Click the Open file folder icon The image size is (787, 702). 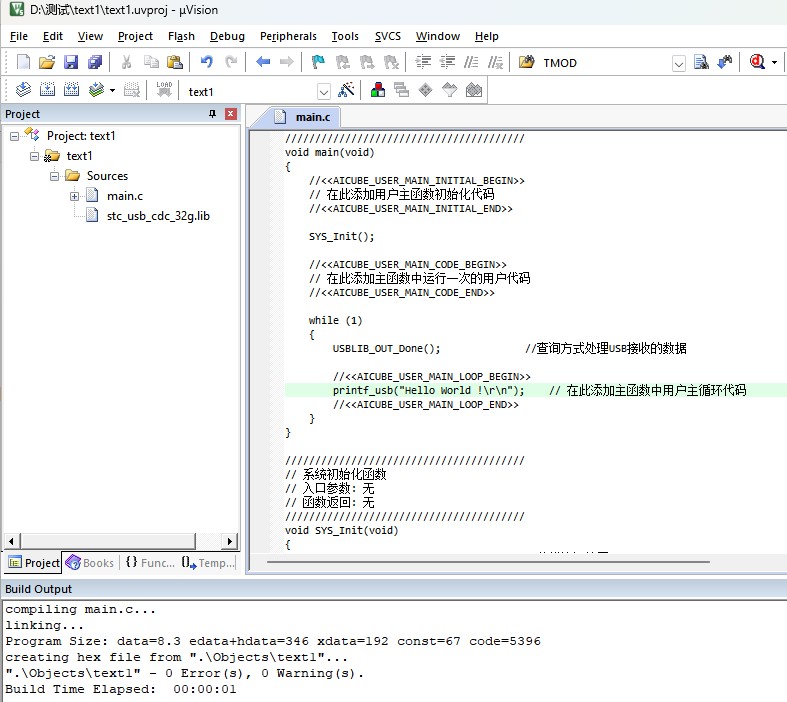pyautogui.click(x=47, y=62)
